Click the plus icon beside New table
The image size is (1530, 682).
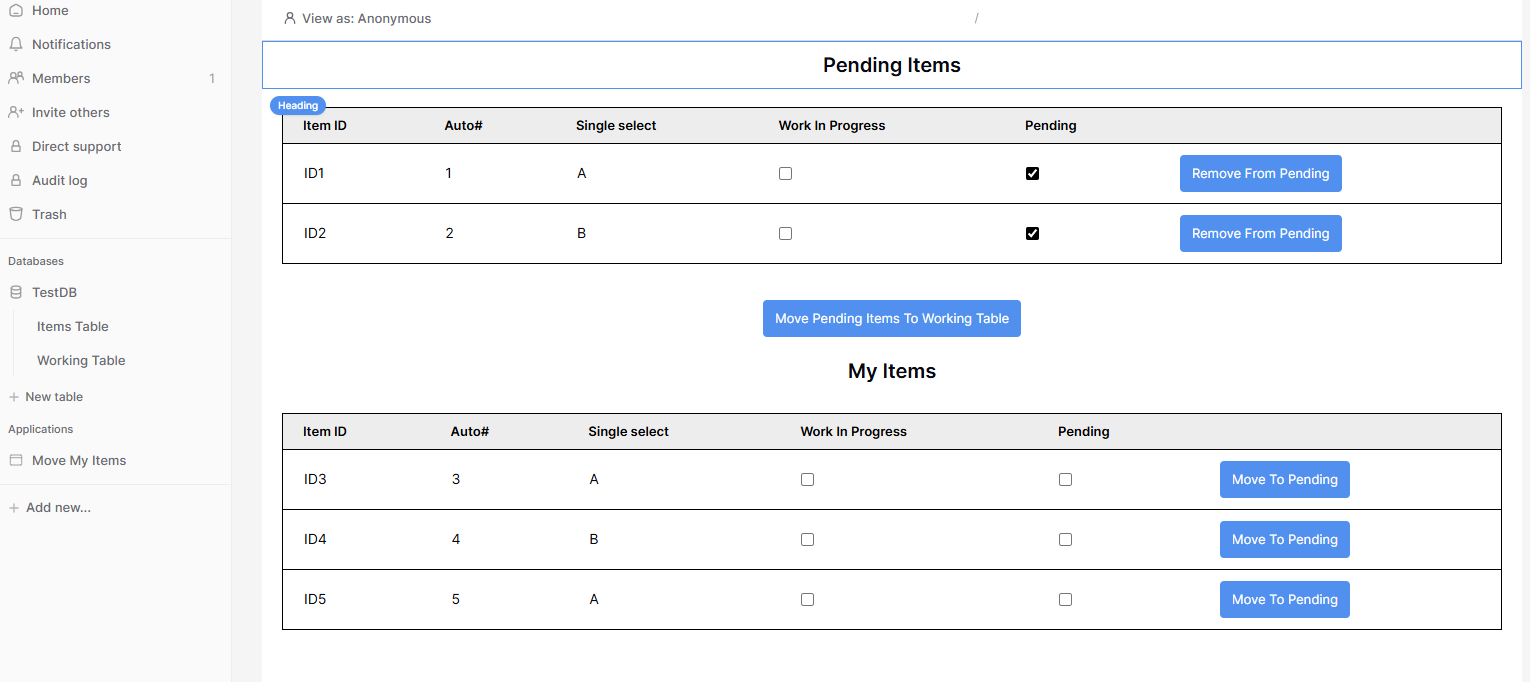click(14, 397)
